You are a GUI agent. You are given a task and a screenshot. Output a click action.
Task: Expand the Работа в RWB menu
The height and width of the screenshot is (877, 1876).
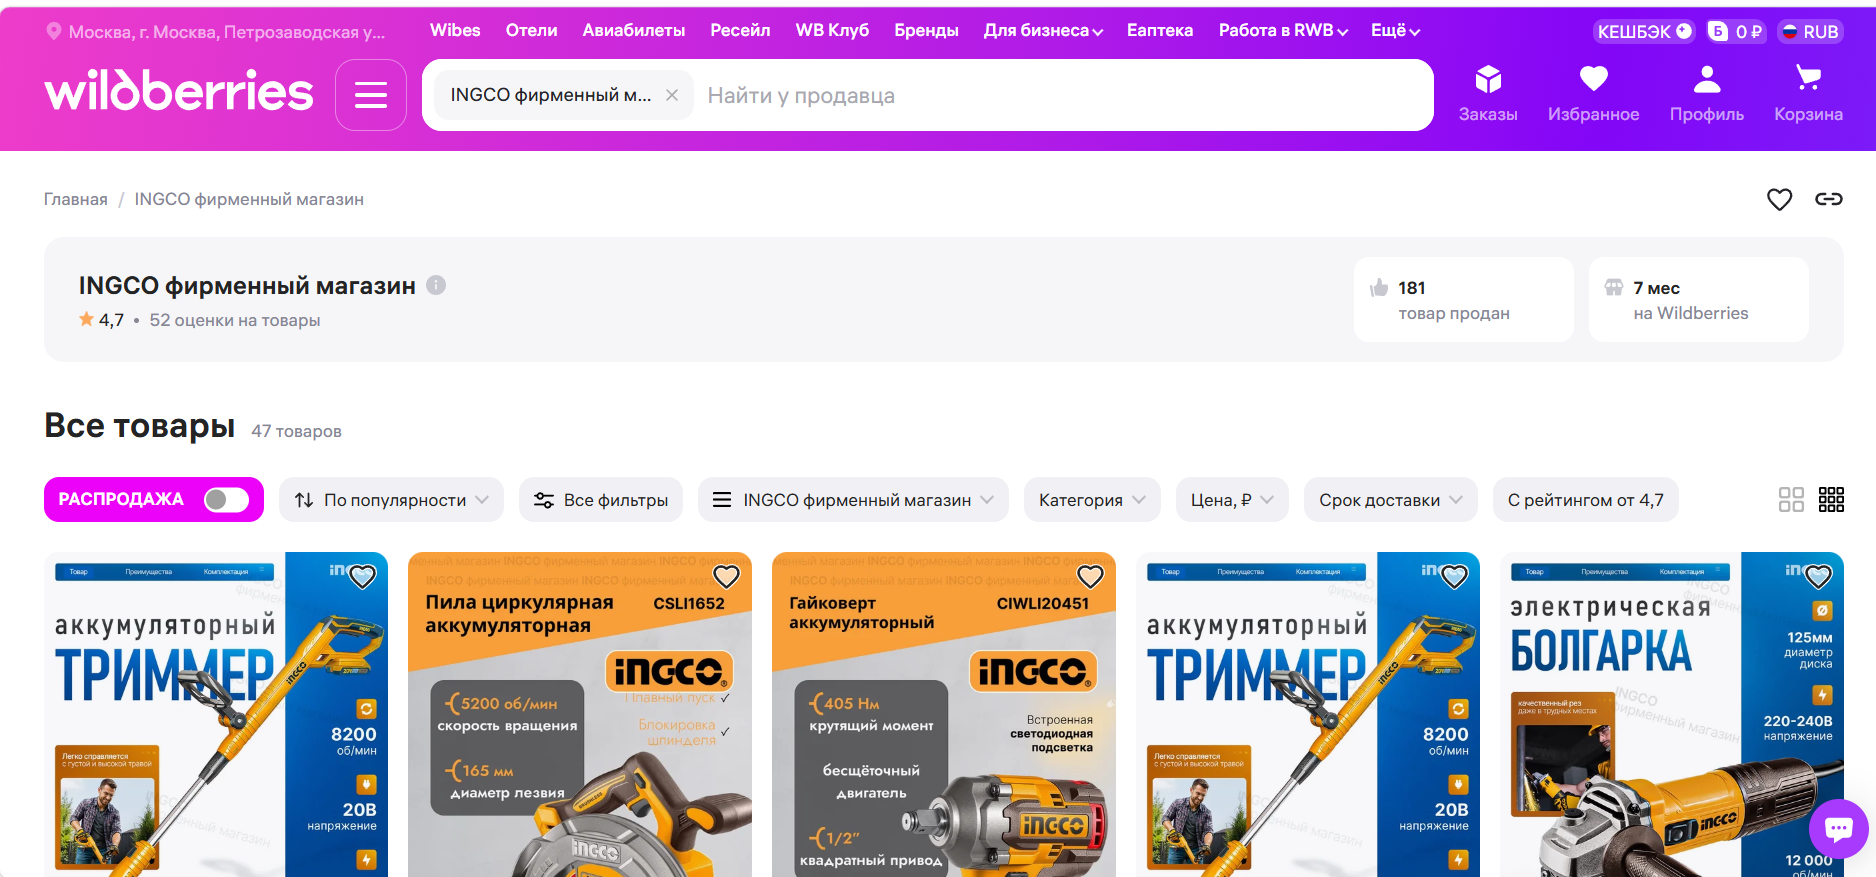coord(1283,30)
